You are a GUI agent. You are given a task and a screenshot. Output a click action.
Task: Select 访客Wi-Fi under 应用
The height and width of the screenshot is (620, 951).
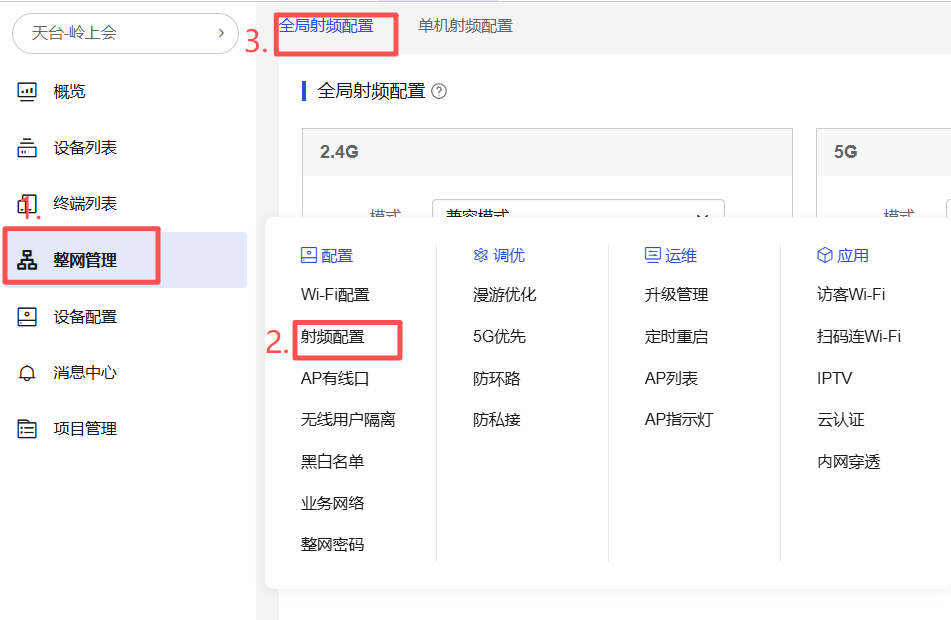(x=850, y=295)
